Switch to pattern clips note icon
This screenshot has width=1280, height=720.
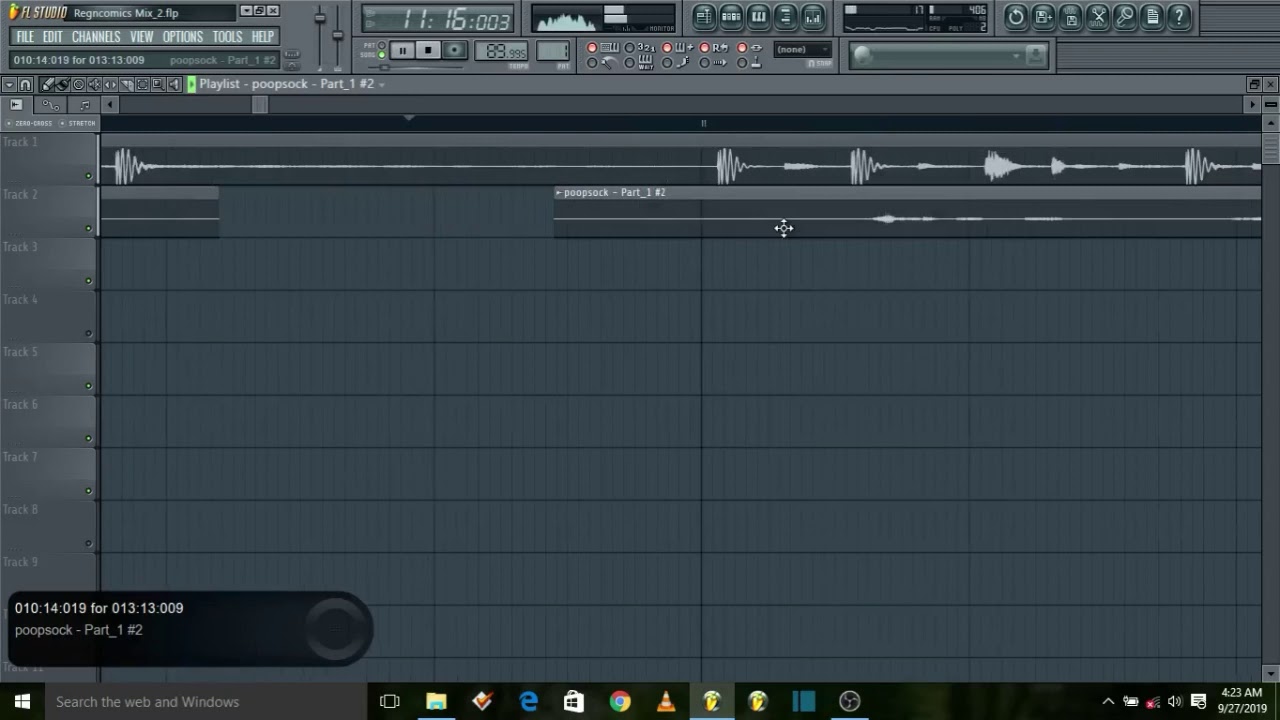tap(84, 104)
